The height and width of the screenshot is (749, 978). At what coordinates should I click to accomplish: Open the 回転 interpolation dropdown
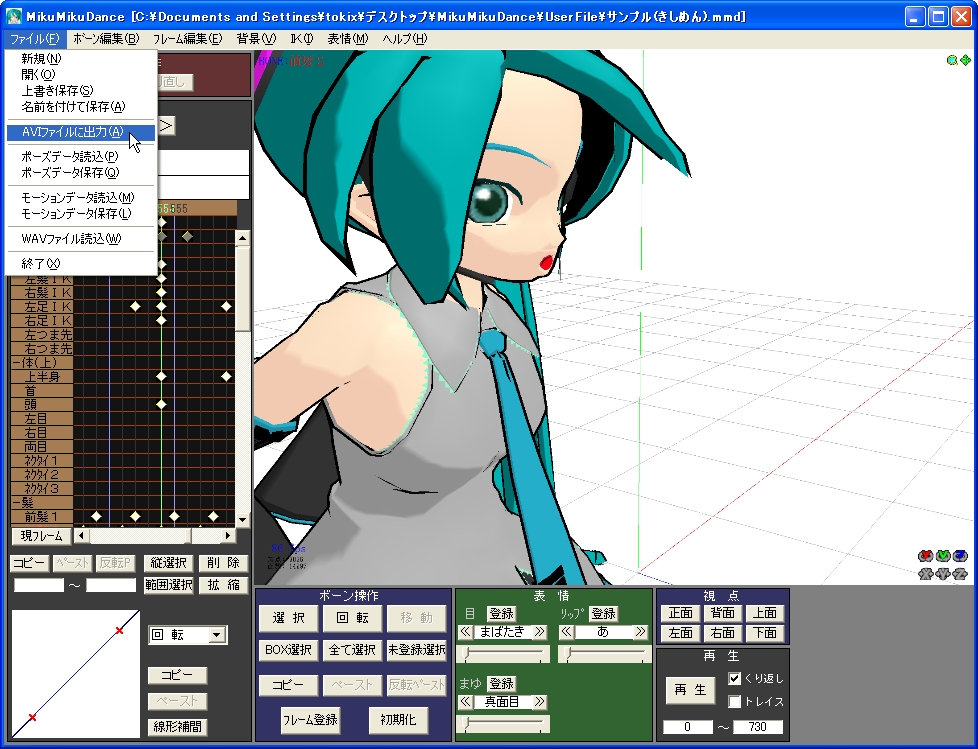216,635
